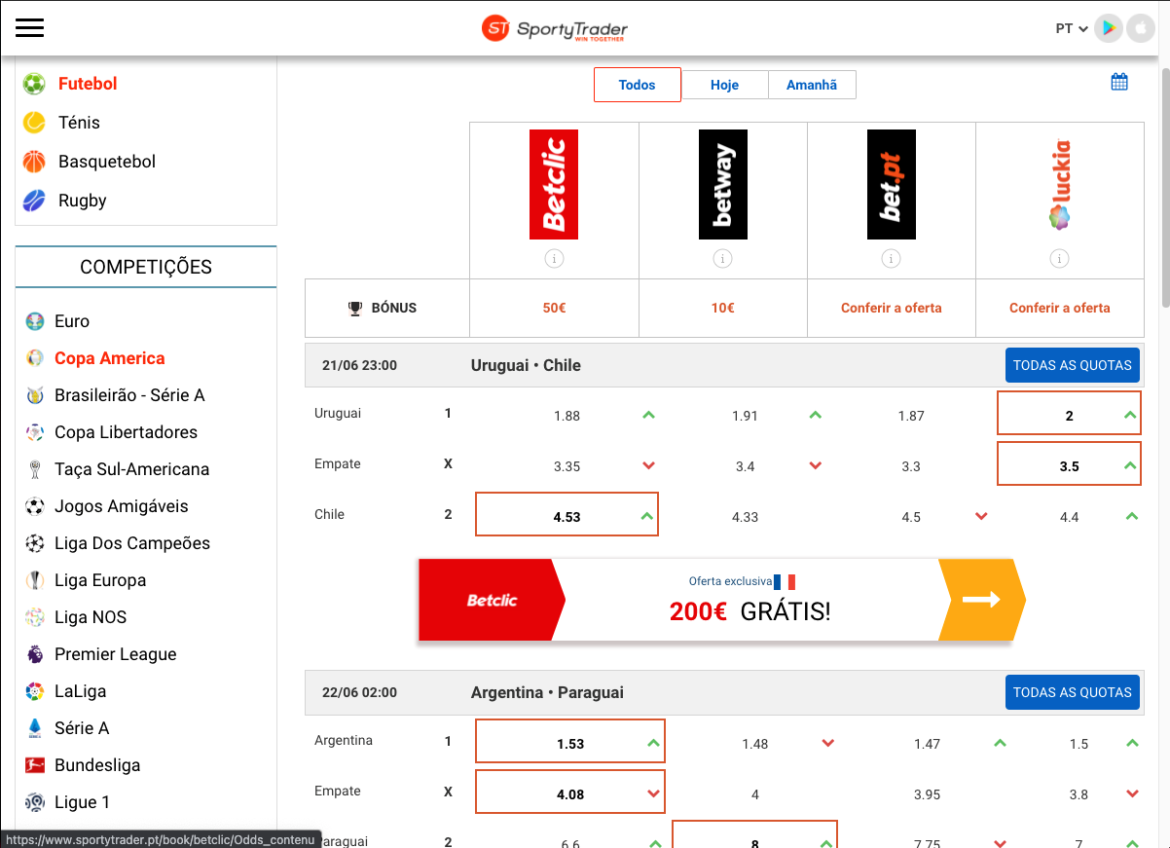The height and width of the screenshot is (848, 1170).
Task: Open all odds for Argentina - Paraguai
Action: point(1072,692)
